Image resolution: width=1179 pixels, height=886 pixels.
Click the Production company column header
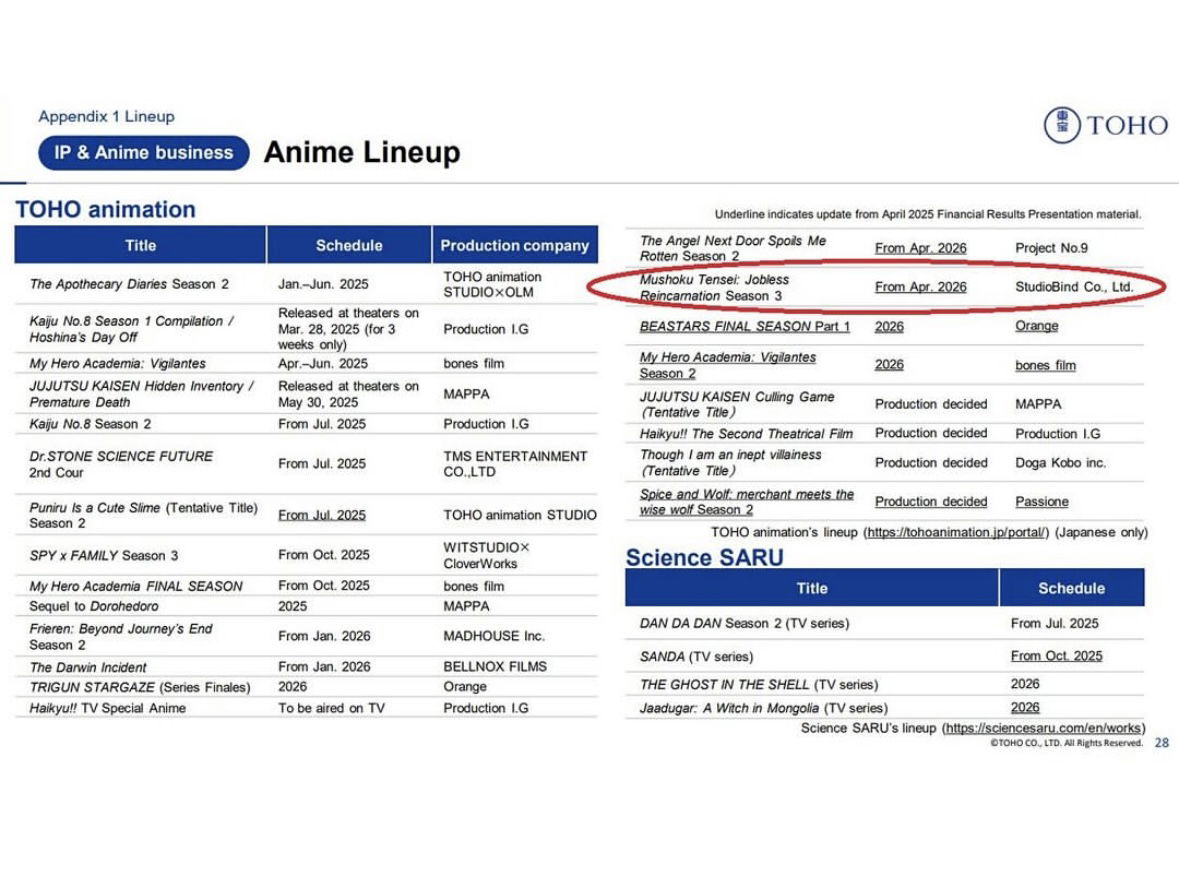pos(515,244)
